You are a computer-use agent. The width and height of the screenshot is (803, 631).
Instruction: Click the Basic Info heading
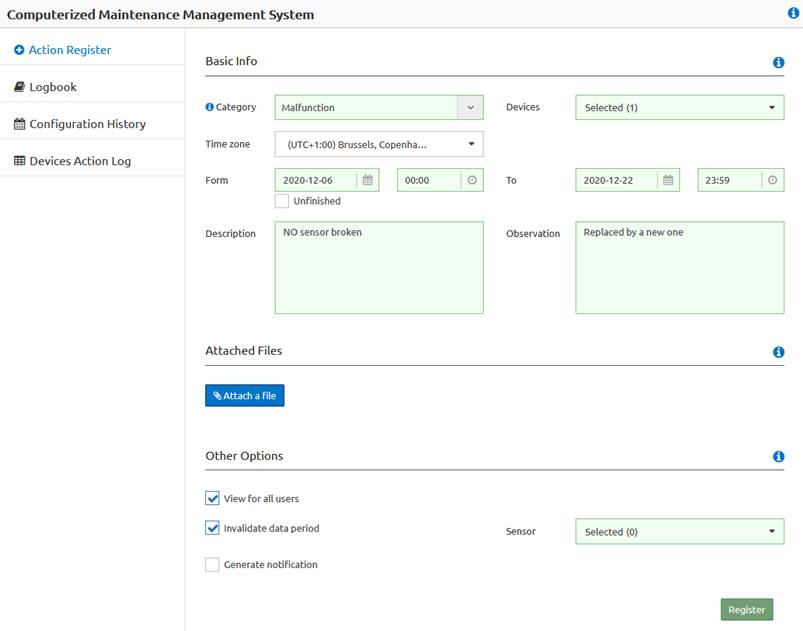pos(231,61)
